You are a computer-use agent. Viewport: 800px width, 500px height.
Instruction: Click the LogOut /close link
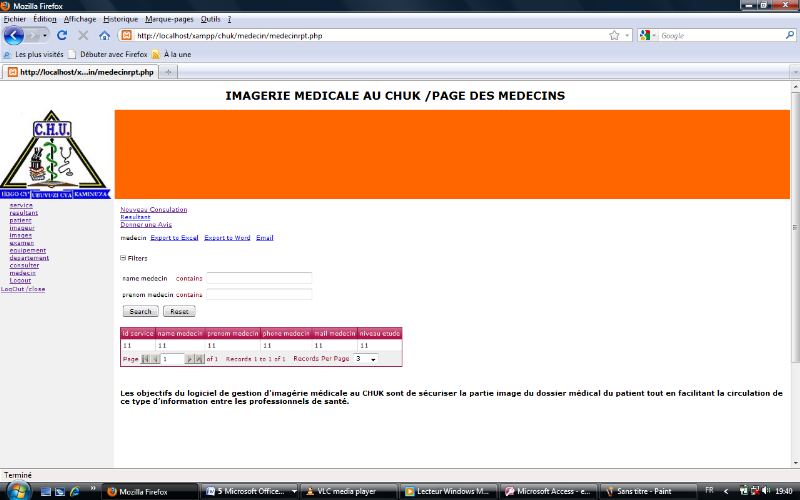pyautogui.click(x=23, y=289)
